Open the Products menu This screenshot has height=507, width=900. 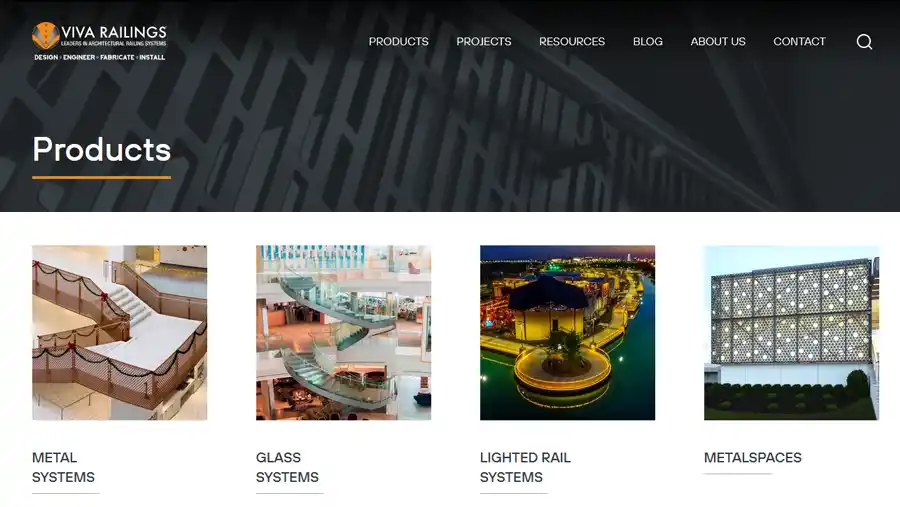398,41
